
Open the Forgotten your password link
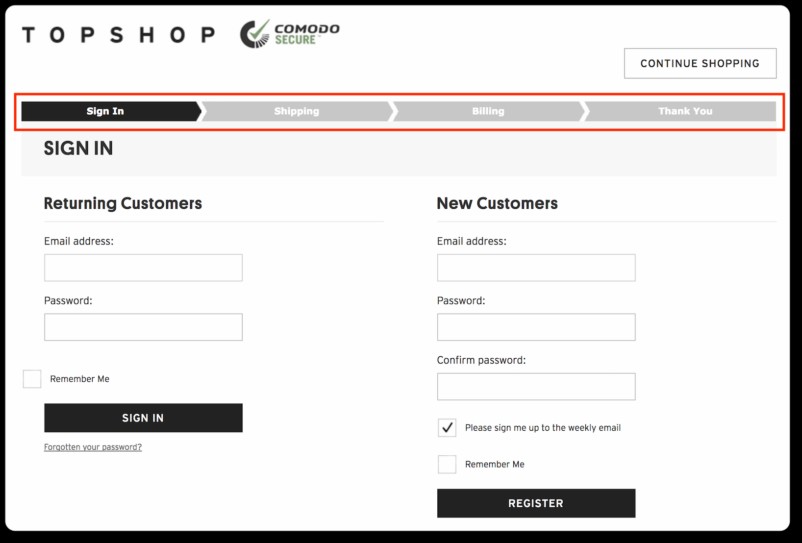click(x=93, y=447)
